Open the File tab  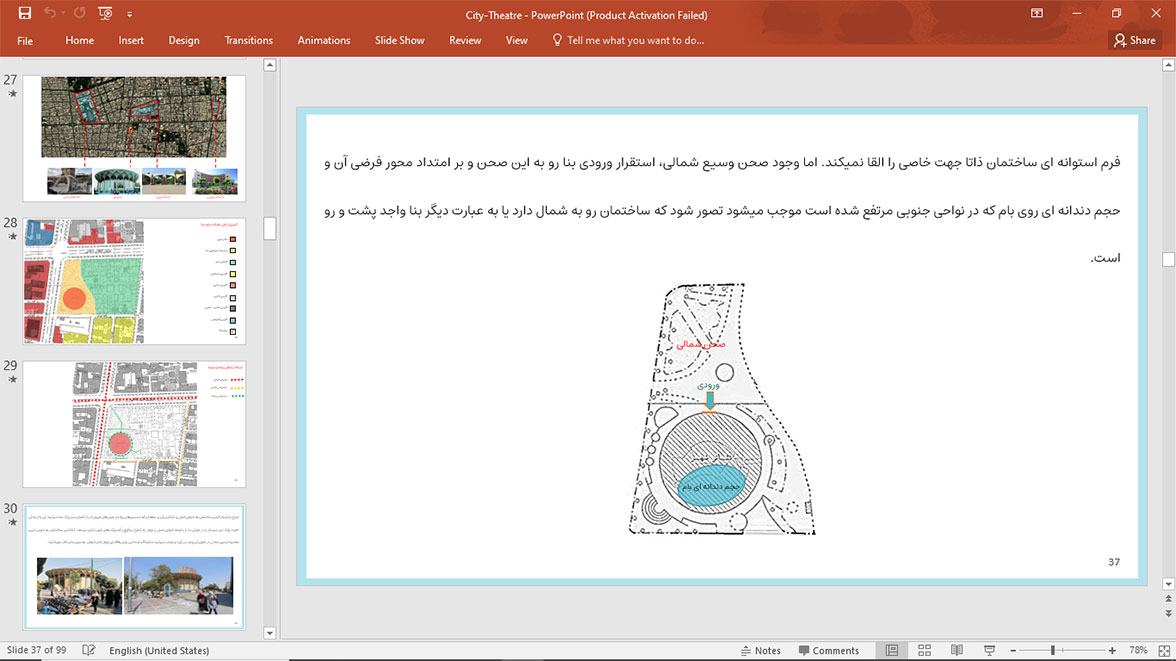pyautogui.click(x=25, y=41)
